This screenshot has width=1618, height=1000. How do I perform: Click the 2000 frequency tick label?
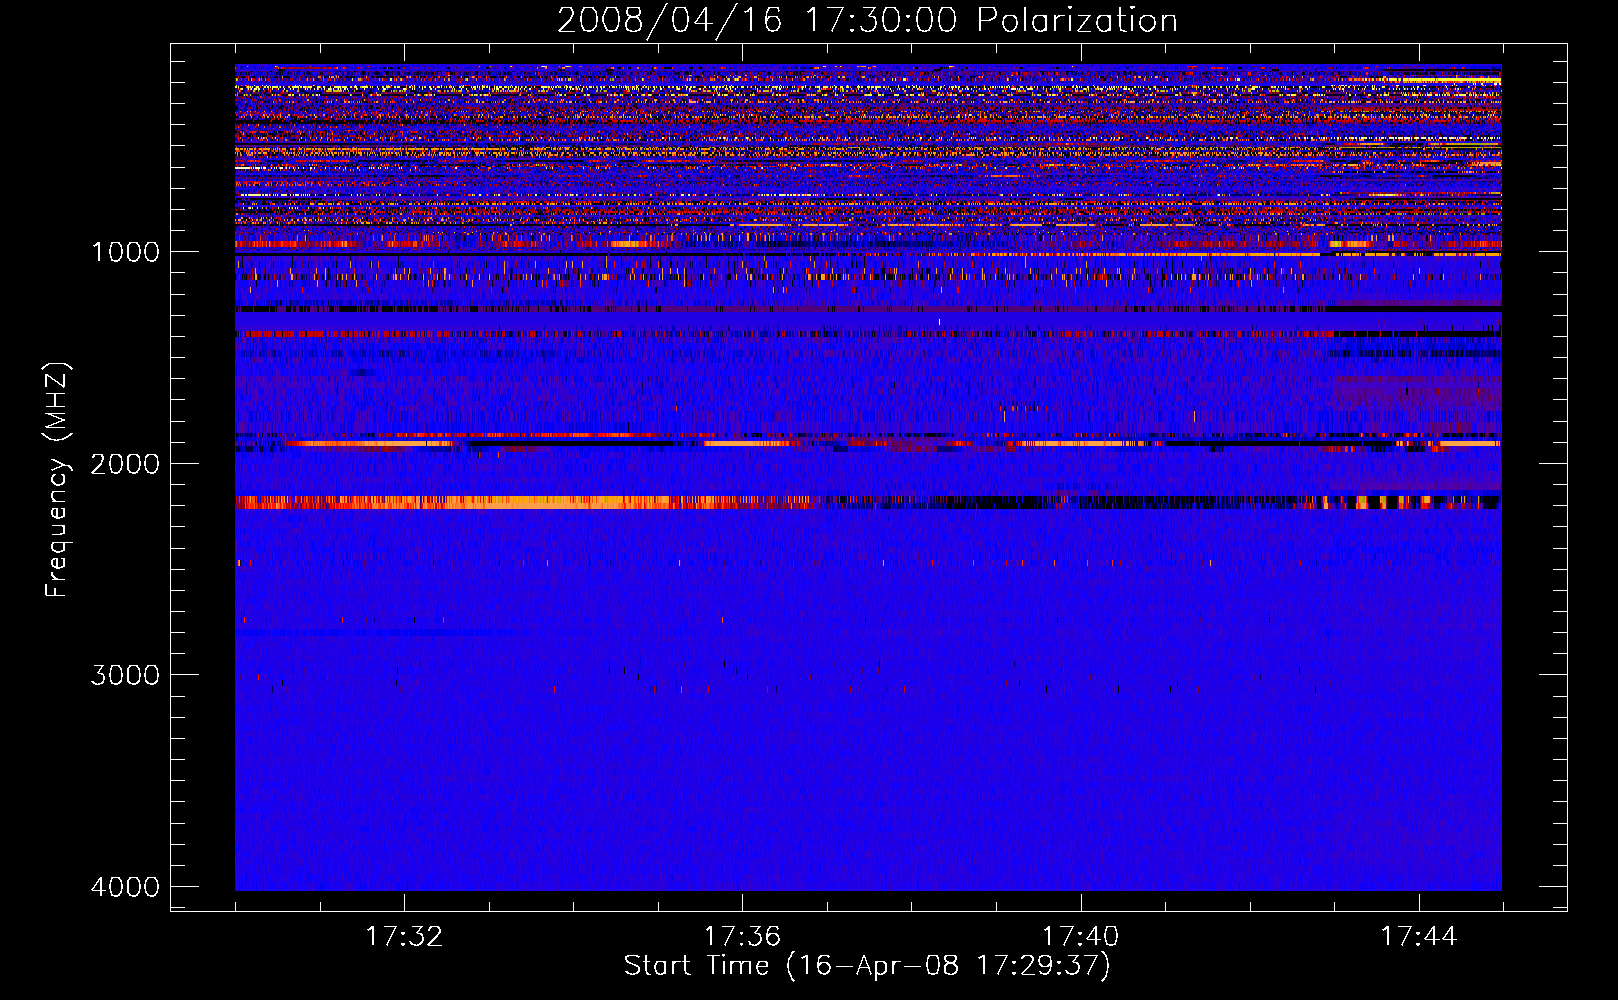tap(126, 464)
